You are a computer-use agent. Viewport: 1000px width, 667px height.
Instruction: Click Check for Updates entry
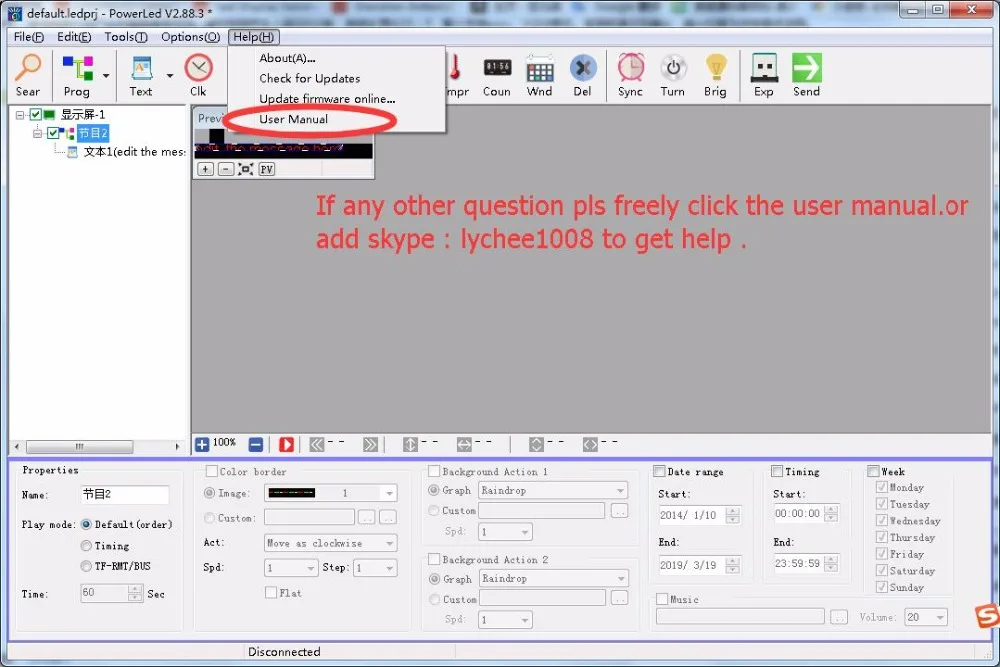point(309,78)
